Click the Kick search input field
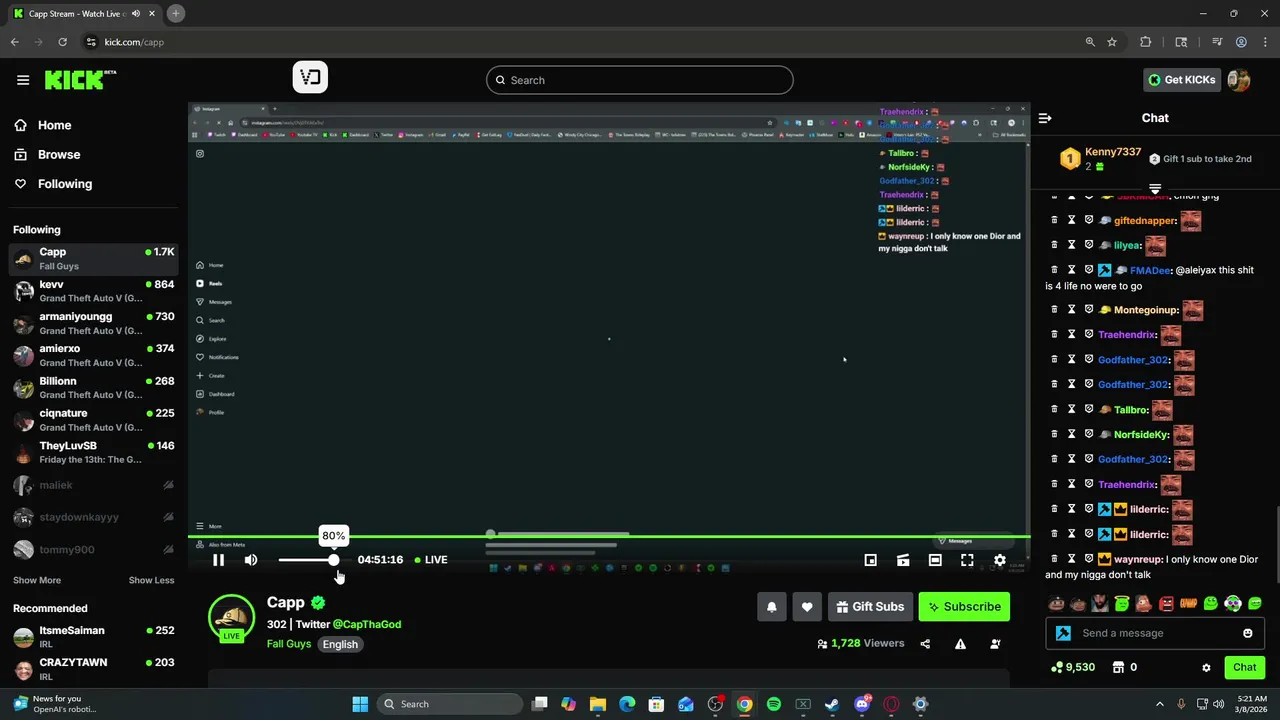This screenshot has width=1280, height=720. tap(640, 80)
